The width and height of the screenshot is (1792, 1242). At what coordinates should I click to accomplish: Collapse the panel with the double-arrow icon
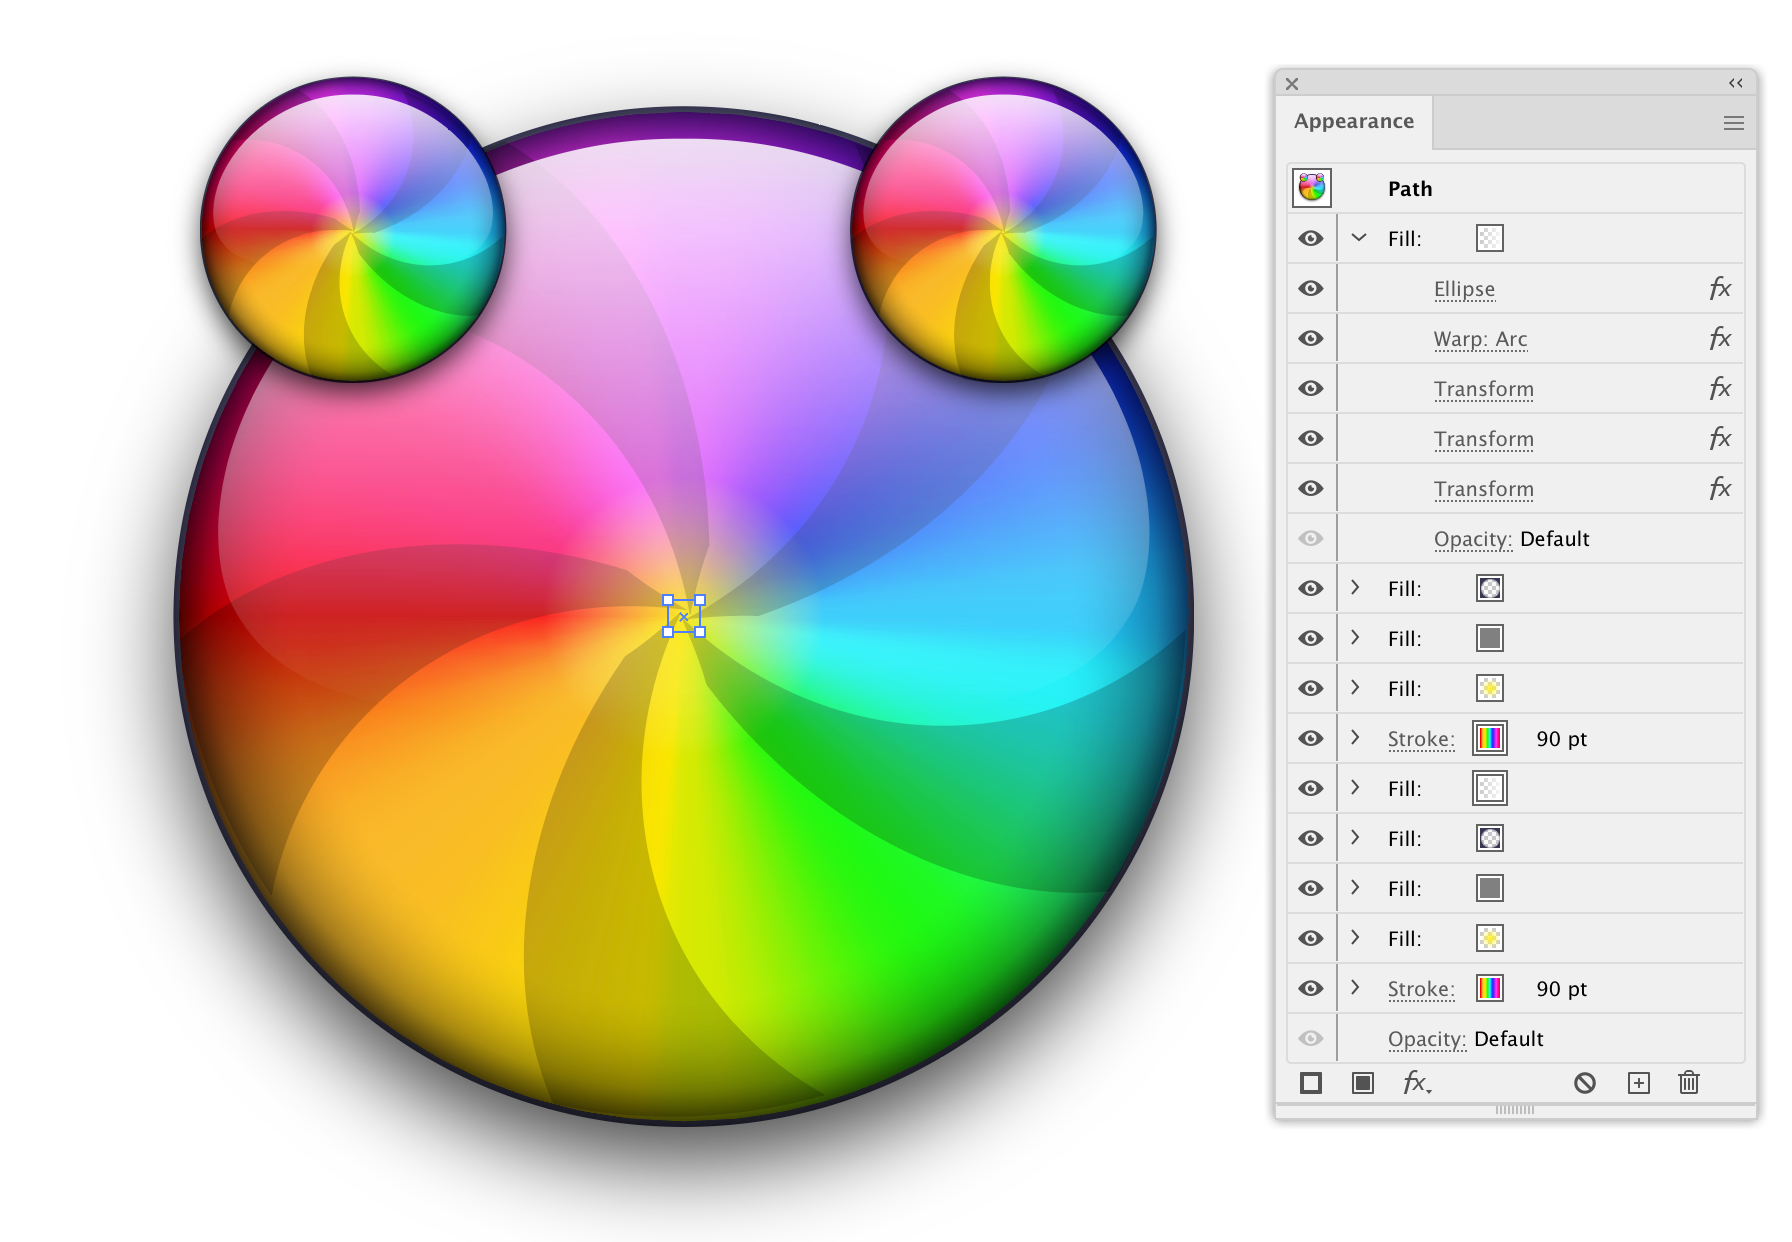tap(1736, 83)
